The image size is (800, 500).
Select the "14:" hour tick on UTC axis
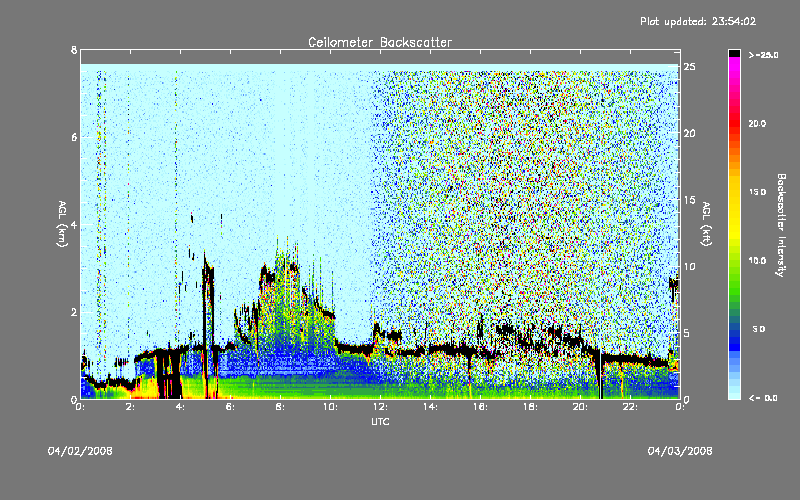pos(430,407)
